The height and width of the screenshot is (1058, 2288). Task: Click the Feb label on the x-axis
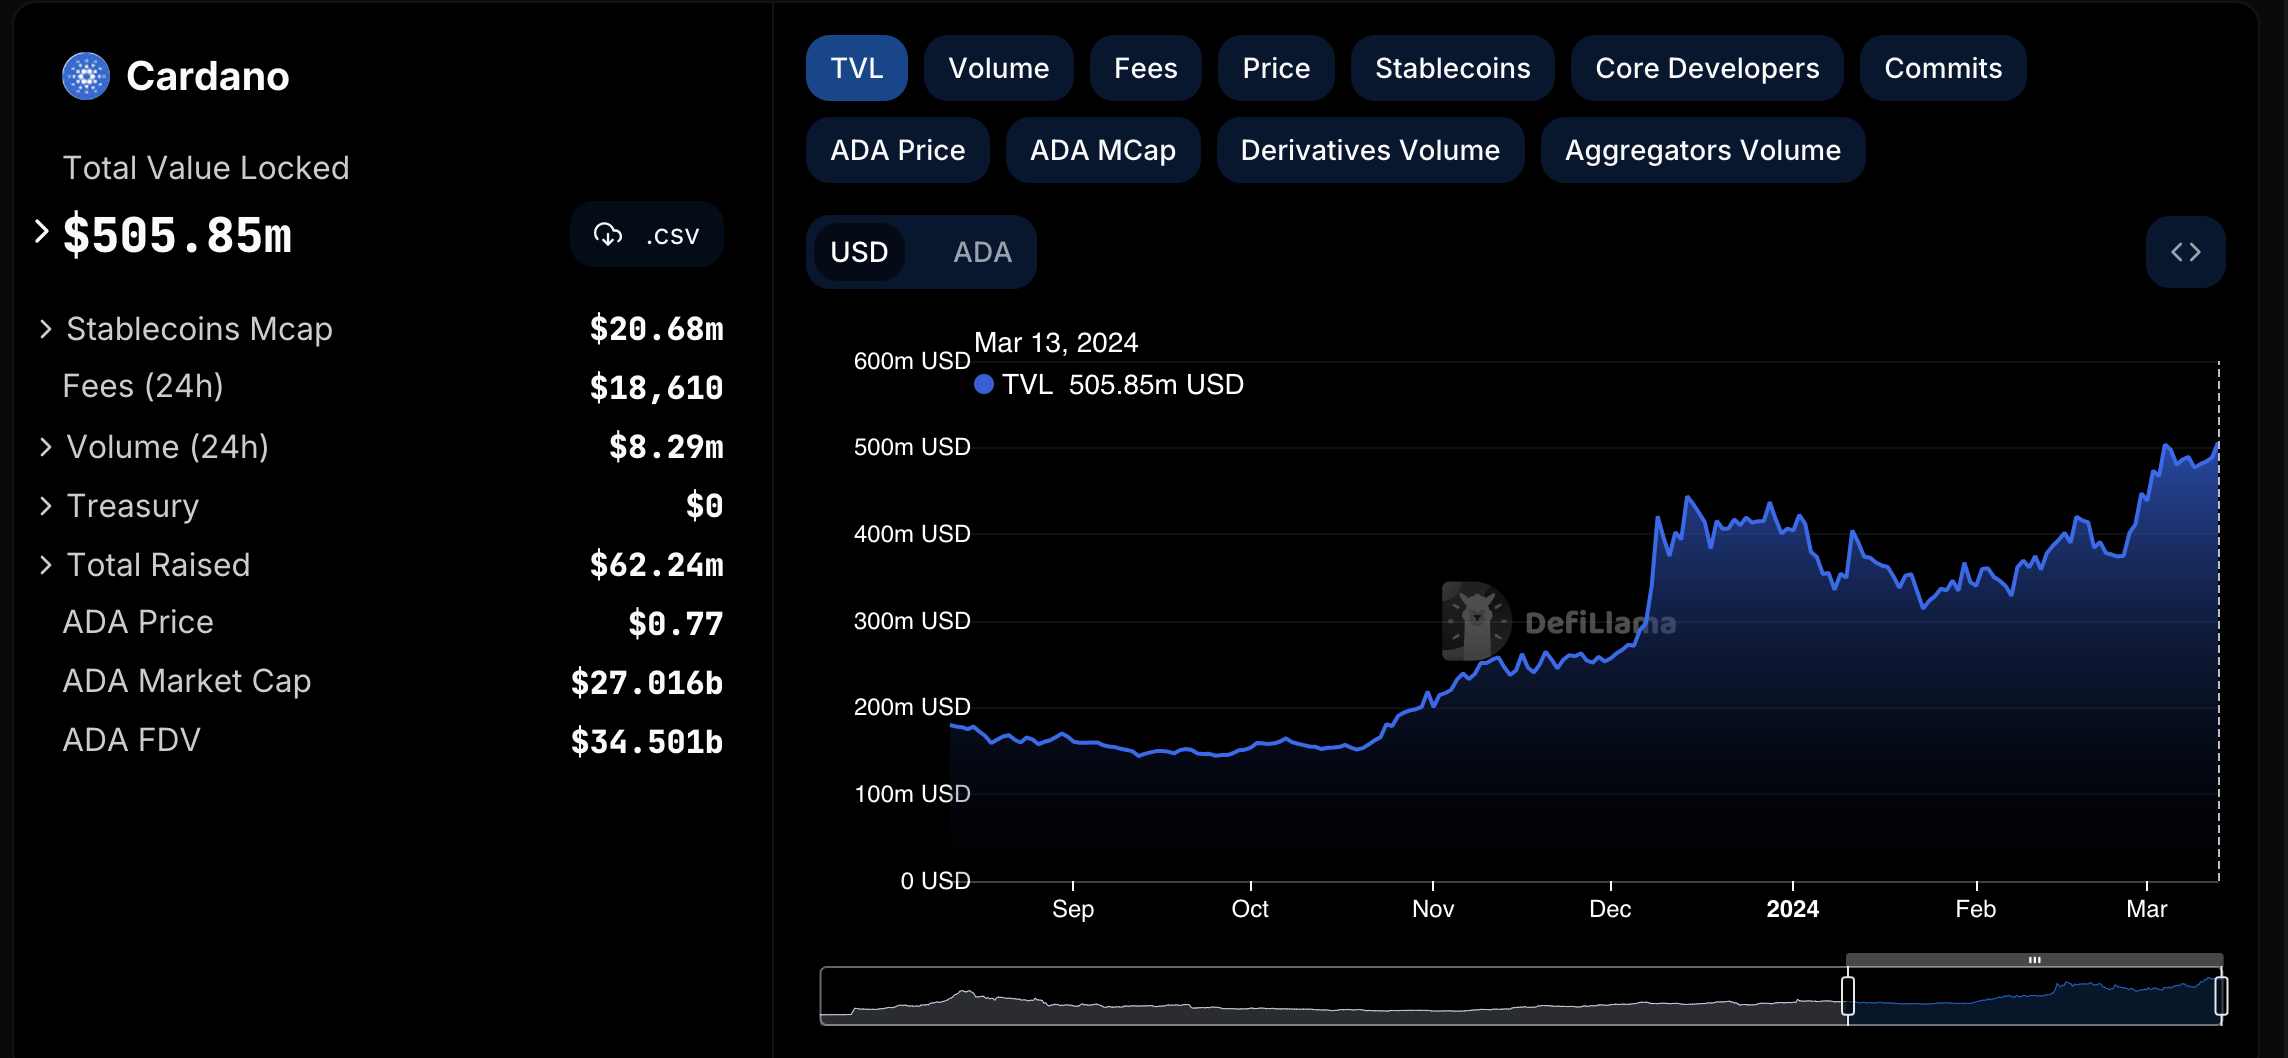(1976, 909)
